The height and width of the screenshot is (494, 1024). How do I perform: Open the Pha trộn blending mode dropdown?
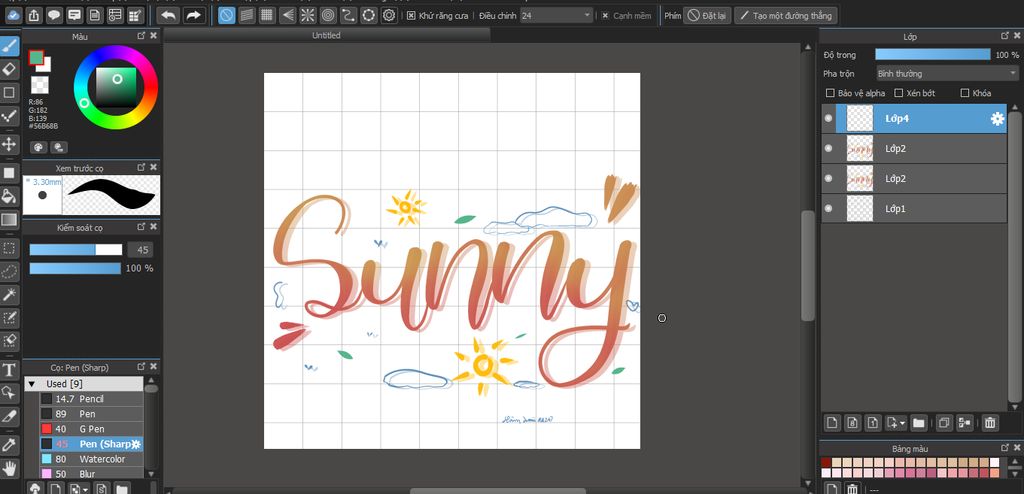tap(947, 73)
